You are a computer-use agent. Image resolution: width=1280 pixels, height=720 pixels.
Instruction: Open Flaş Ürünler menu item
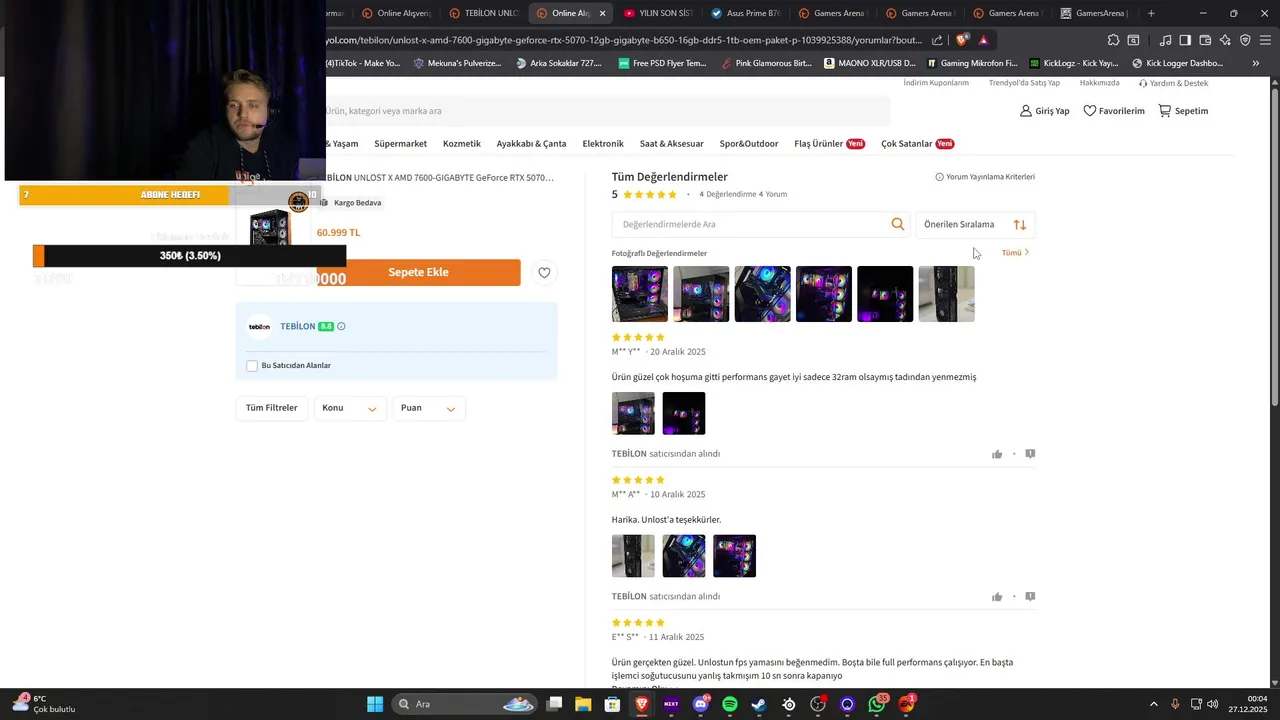click(829, 144)
